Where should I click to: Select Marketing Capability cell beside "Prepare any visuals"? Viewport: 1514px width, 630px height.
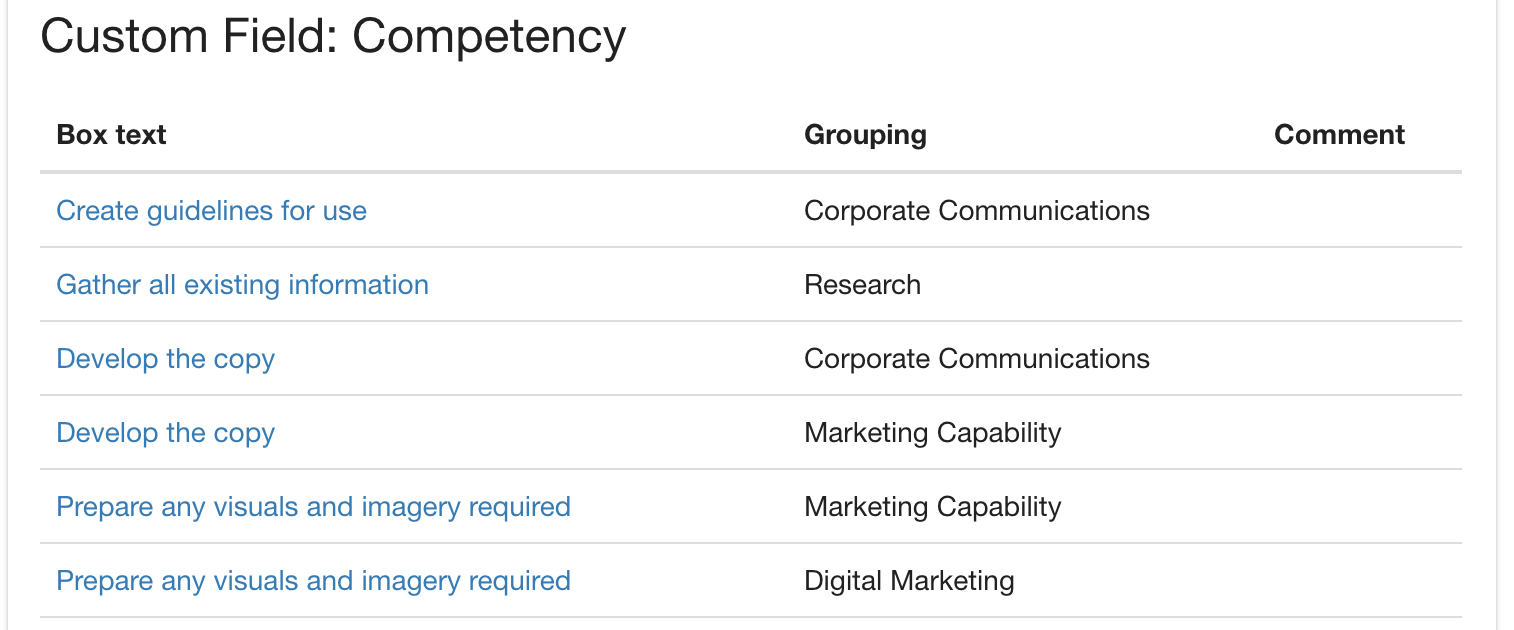[x=932, y=507]
